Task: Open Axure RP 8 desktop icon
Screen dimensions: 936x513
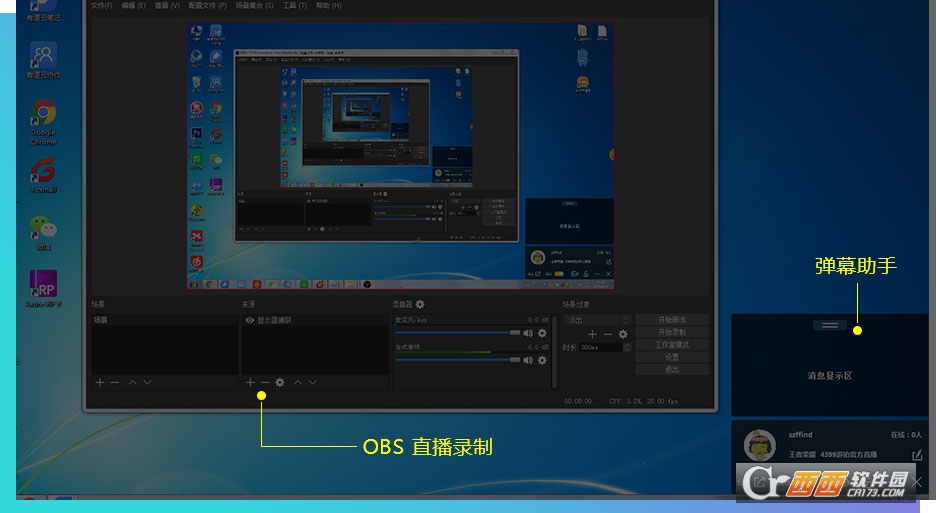Action: click(43, 284)
